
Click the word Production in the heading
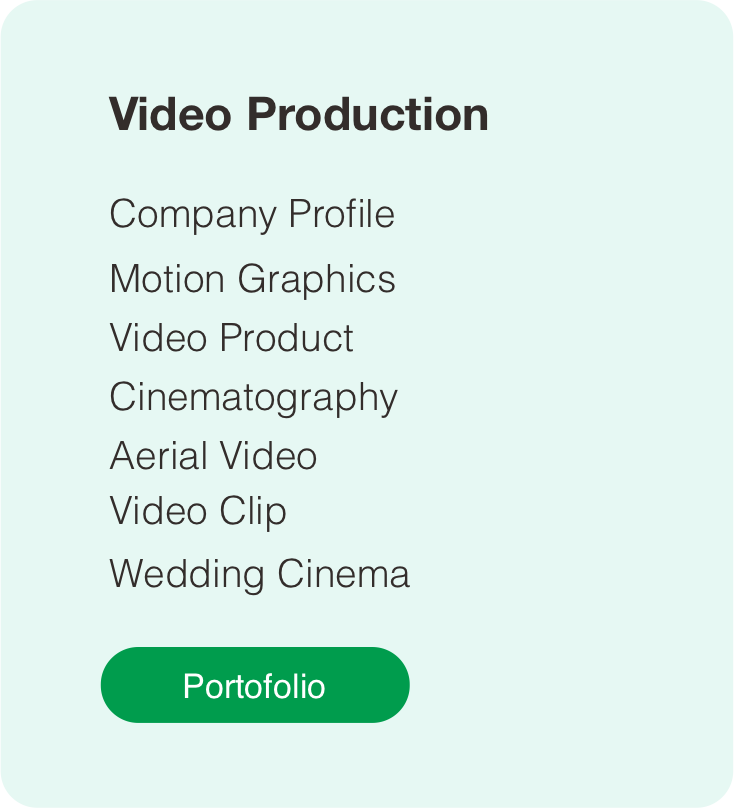(x=368, y=114)
